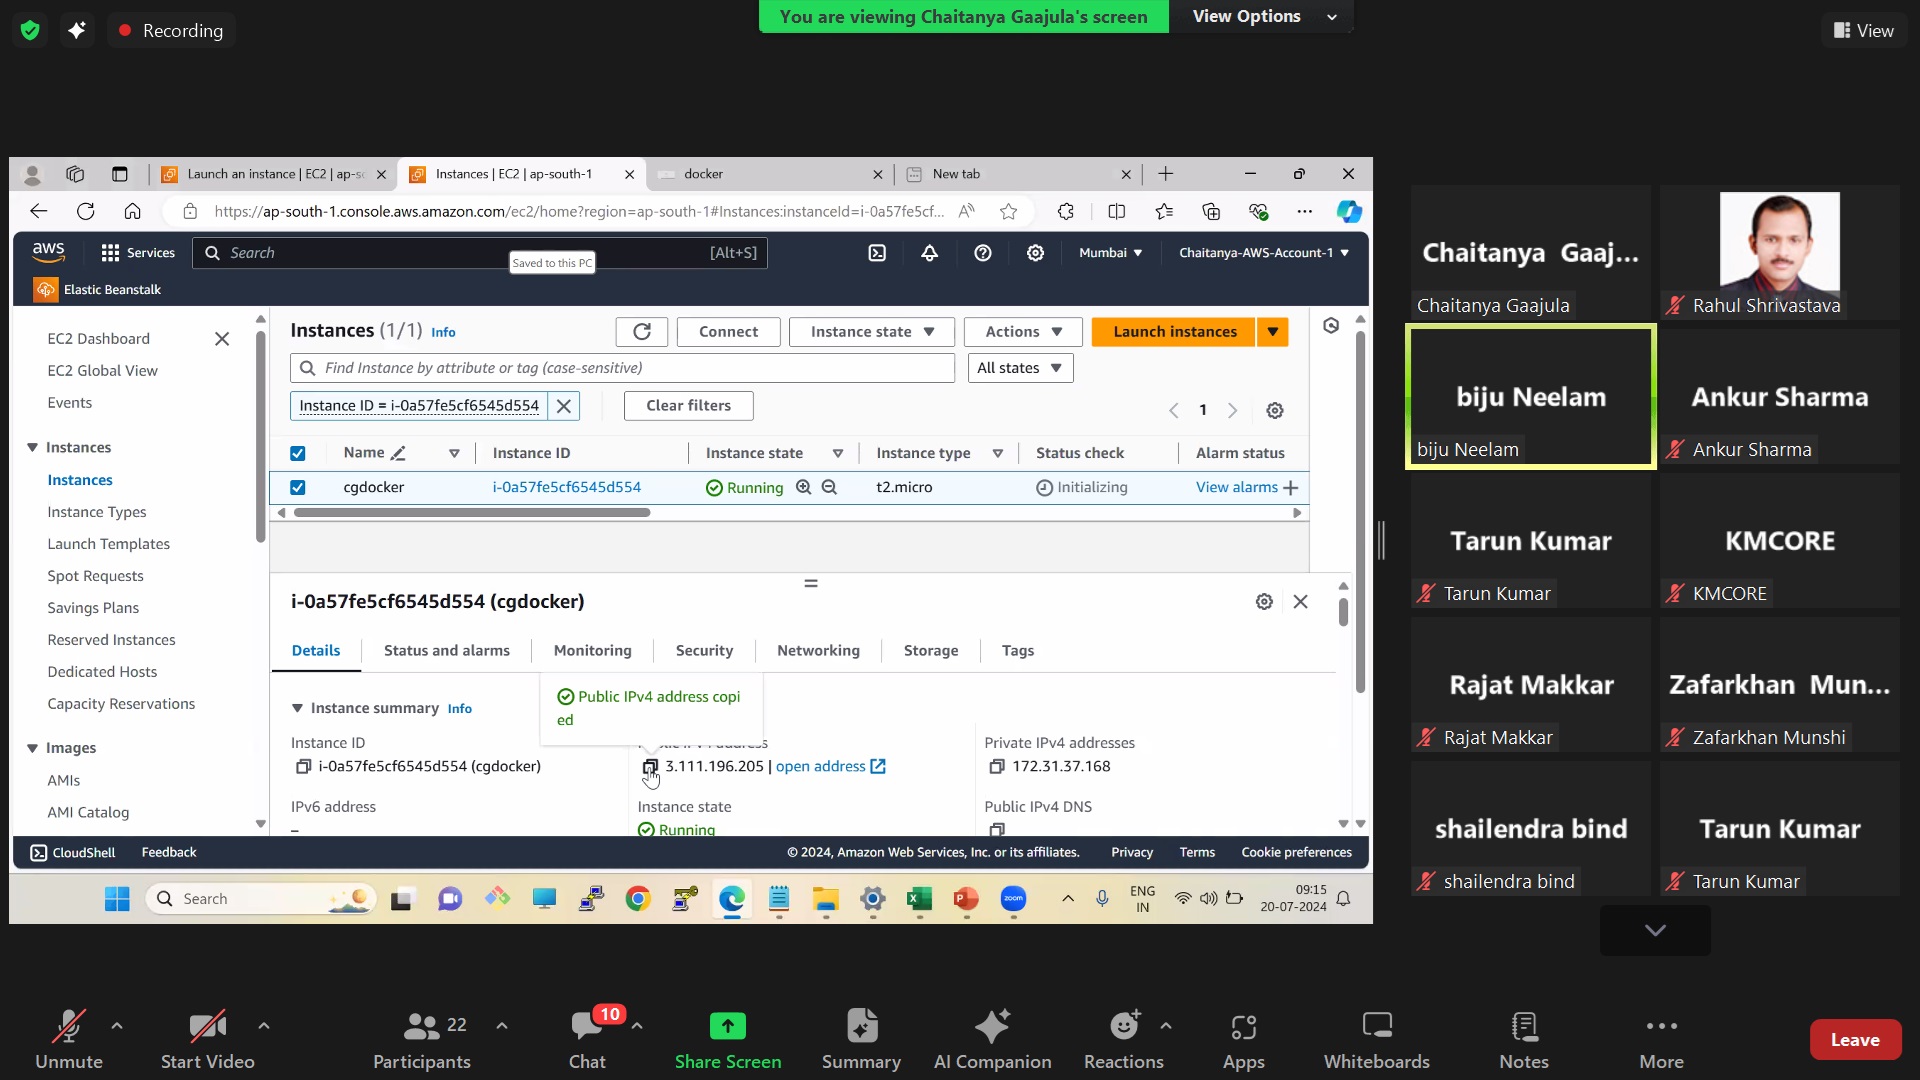Uncheck the cgdocker instance row checkbox

[298, 488]
